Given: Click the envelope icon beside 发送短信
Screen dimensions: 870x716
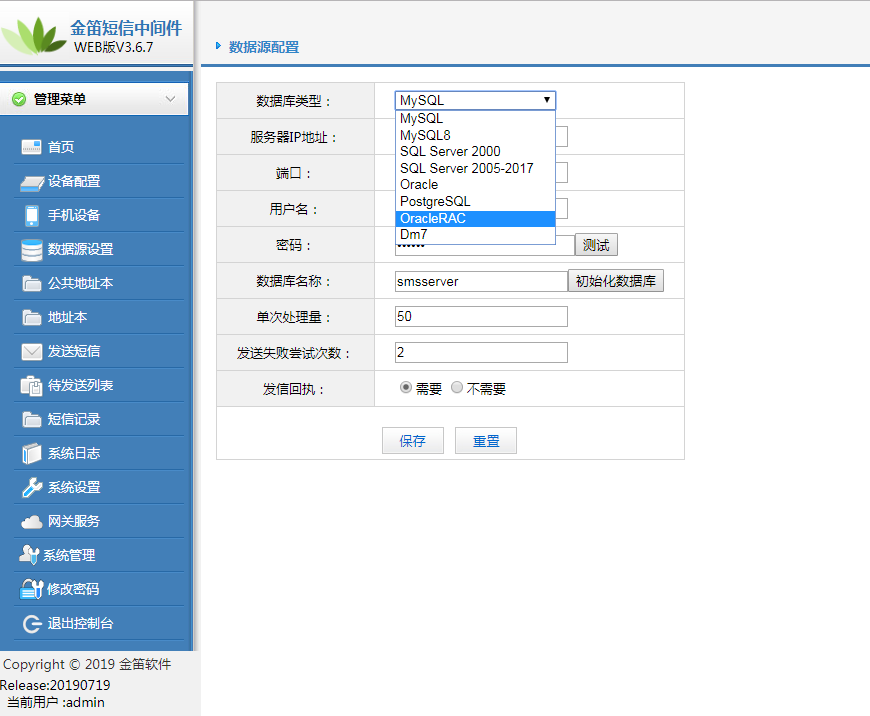Looking at the screenshot, I should 31,351.
